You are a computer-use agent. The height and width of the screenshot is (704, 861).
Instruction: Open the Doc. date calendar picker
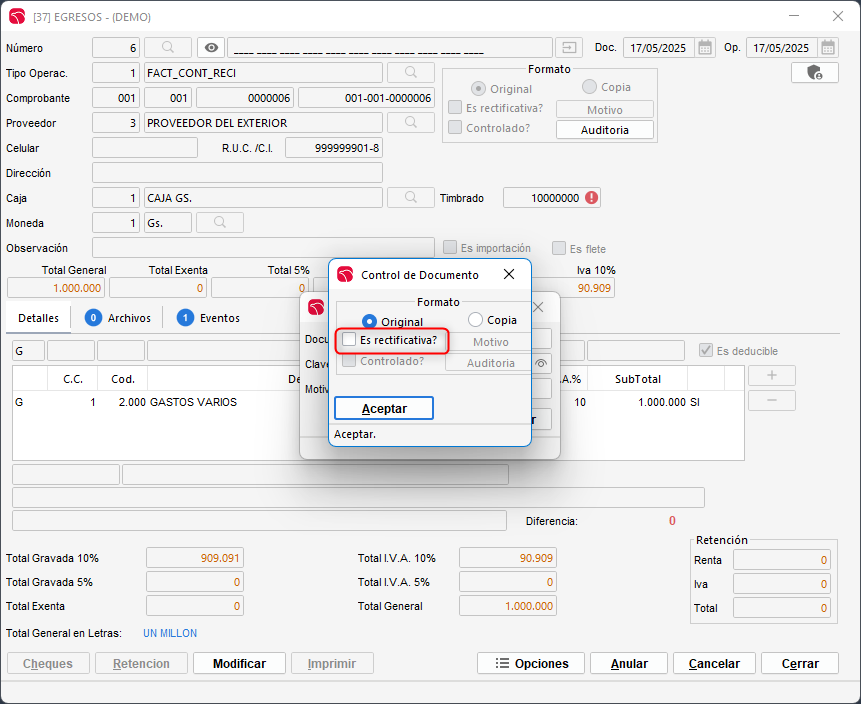(705, 47)
